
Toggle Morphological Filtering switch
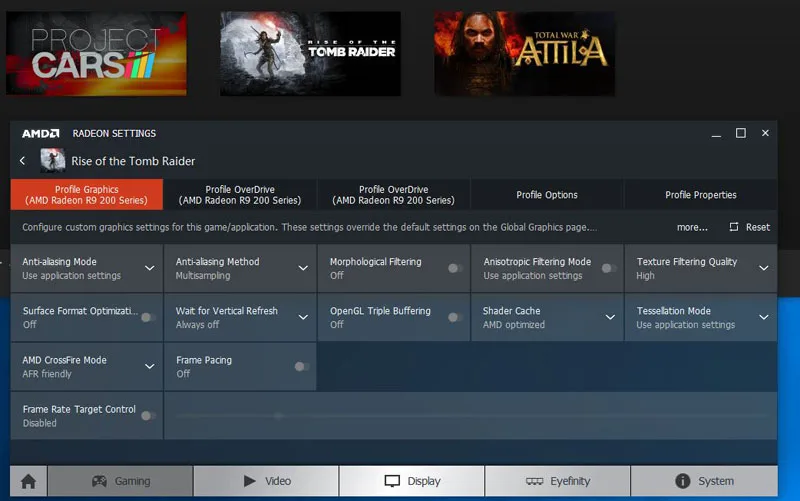click(455, 268)
